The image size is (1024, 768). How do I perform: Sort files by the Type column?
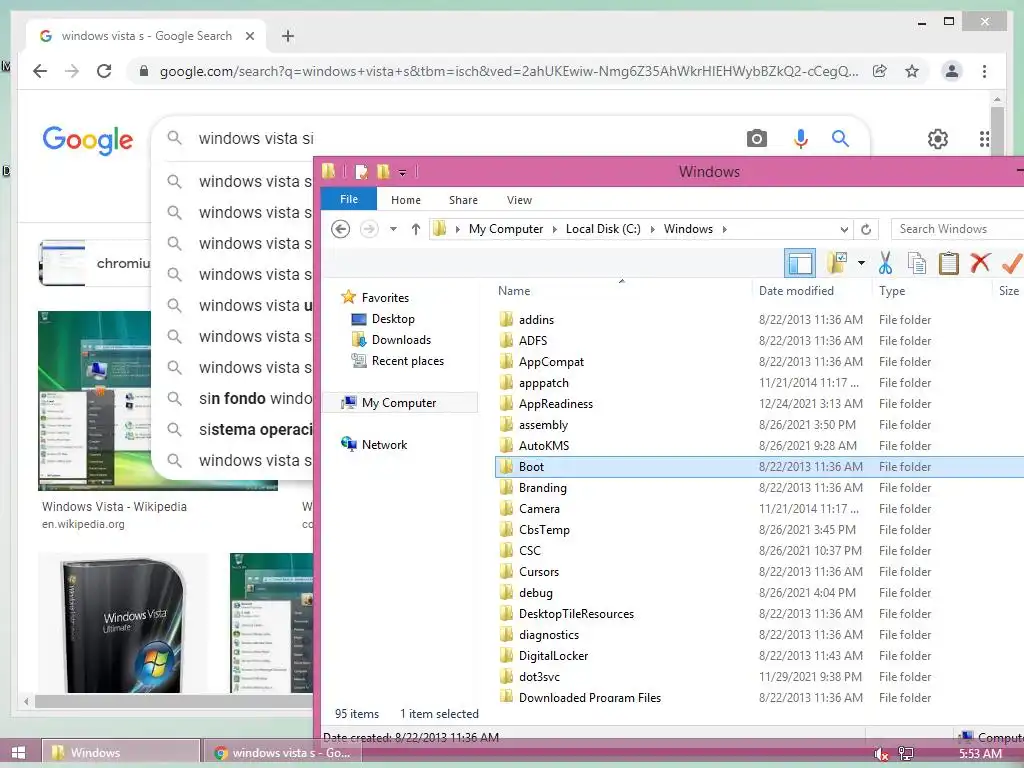891,291
